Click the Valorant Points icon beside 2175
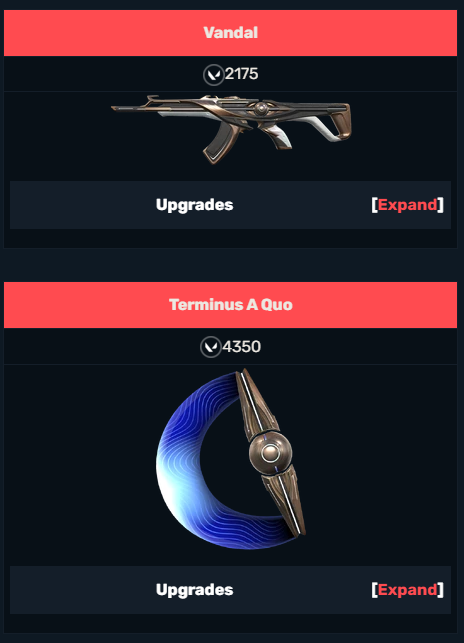This screenshot has height=643, width=464. click(x=213, y=75)
